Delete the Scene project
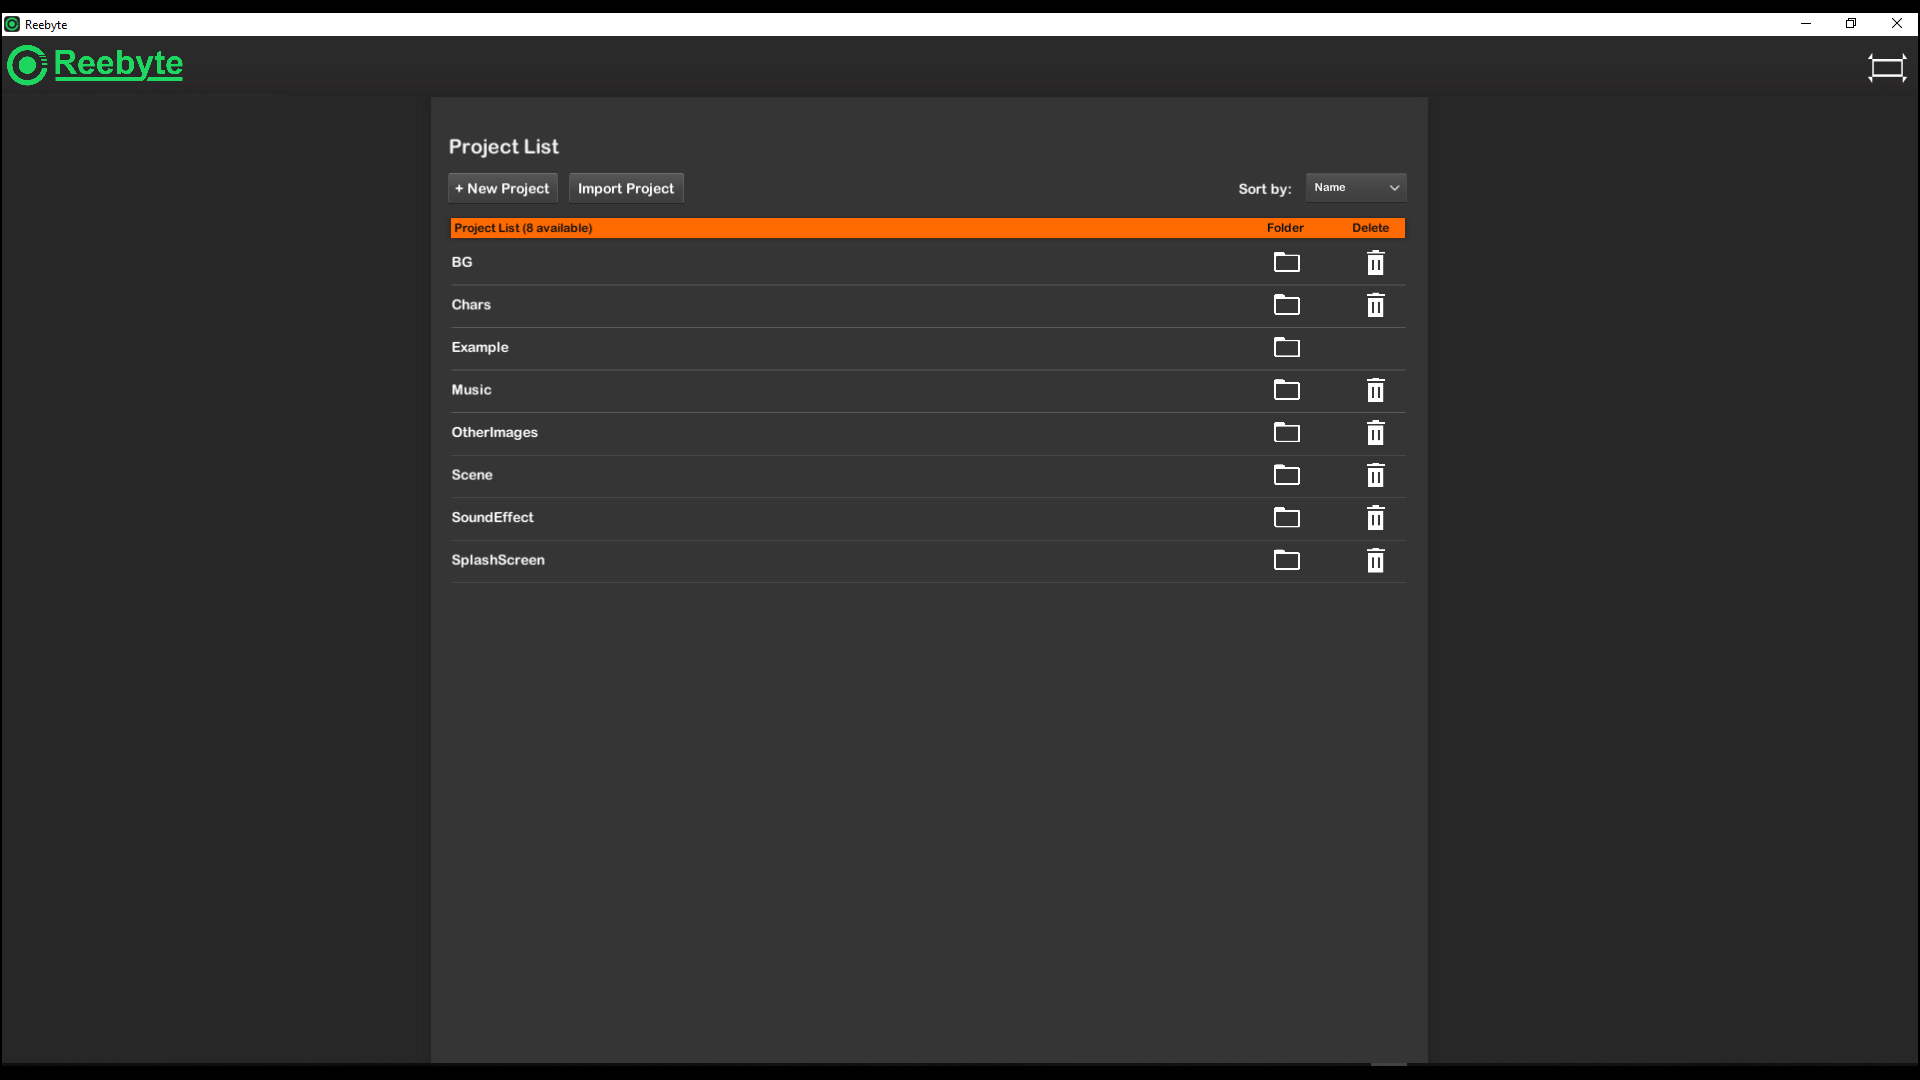1920x1080 pixels. click(x=1375, y=475)
